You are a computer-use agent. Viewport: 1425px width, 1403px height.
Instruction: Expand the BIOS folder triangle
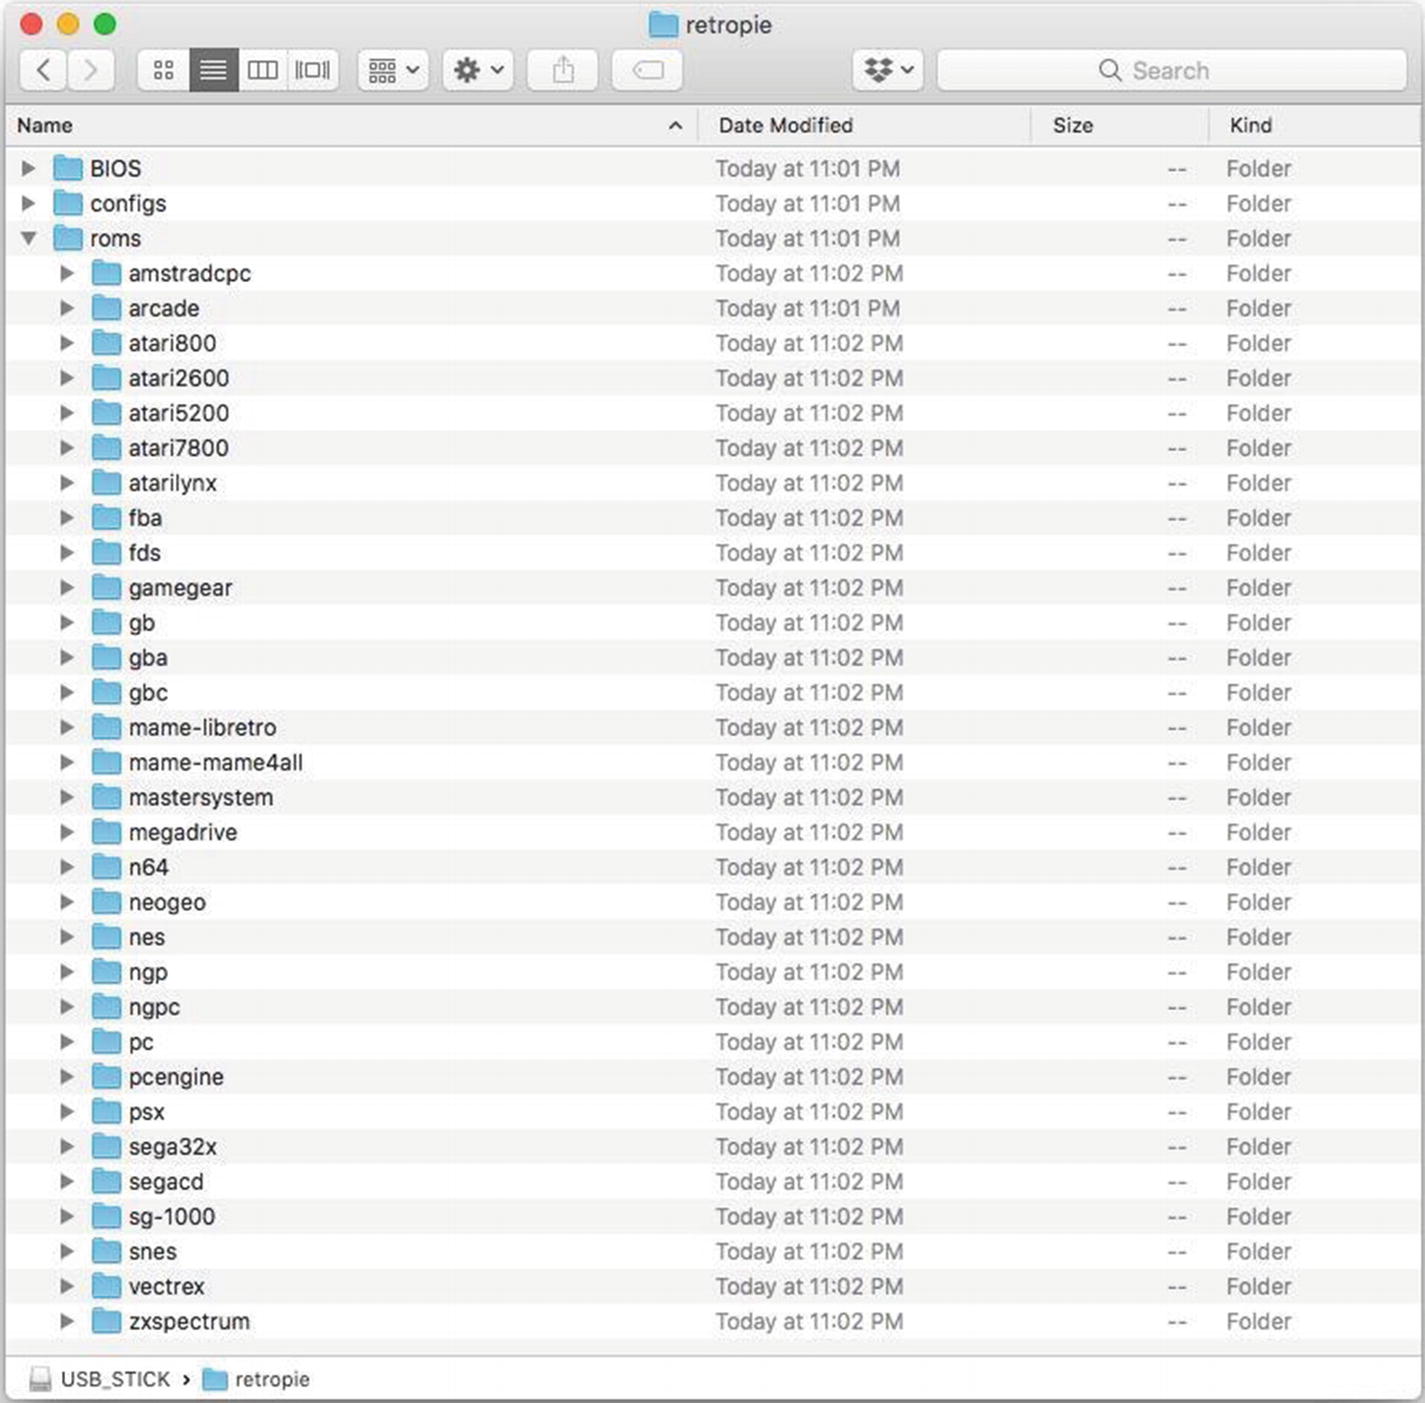(29, 168)
